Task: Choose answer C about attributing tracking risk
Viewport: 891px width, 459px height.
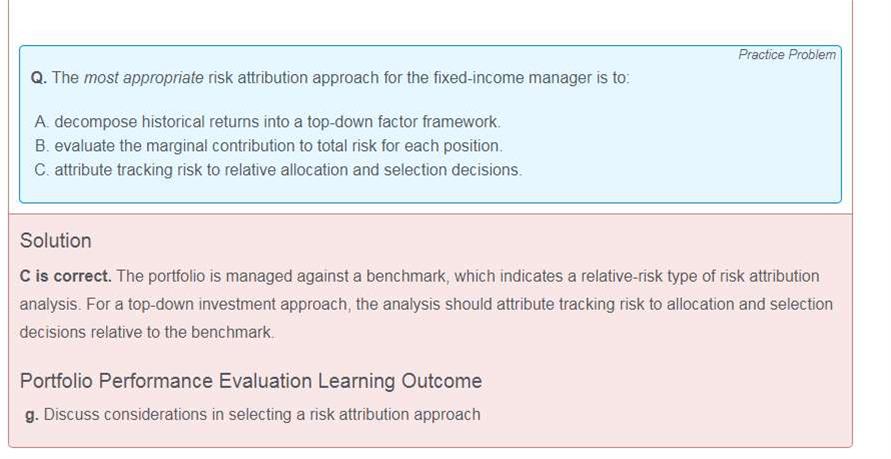Action: click(278, 170)
